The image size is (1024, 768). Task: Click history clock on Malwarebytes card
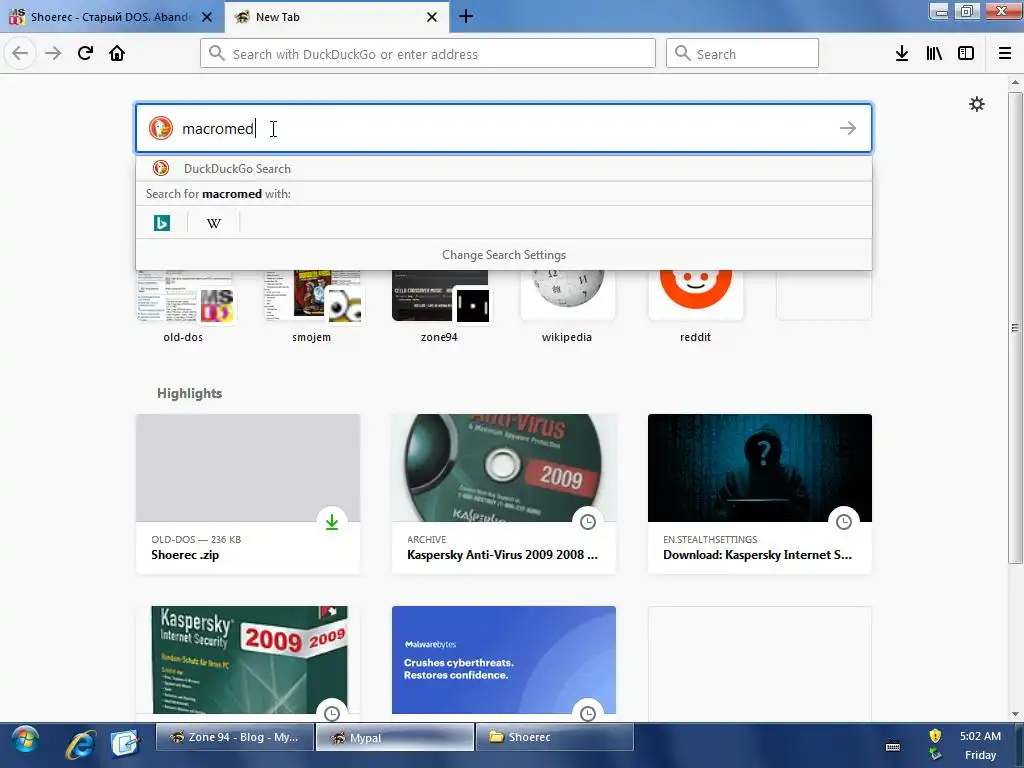(x=588, y=713)
